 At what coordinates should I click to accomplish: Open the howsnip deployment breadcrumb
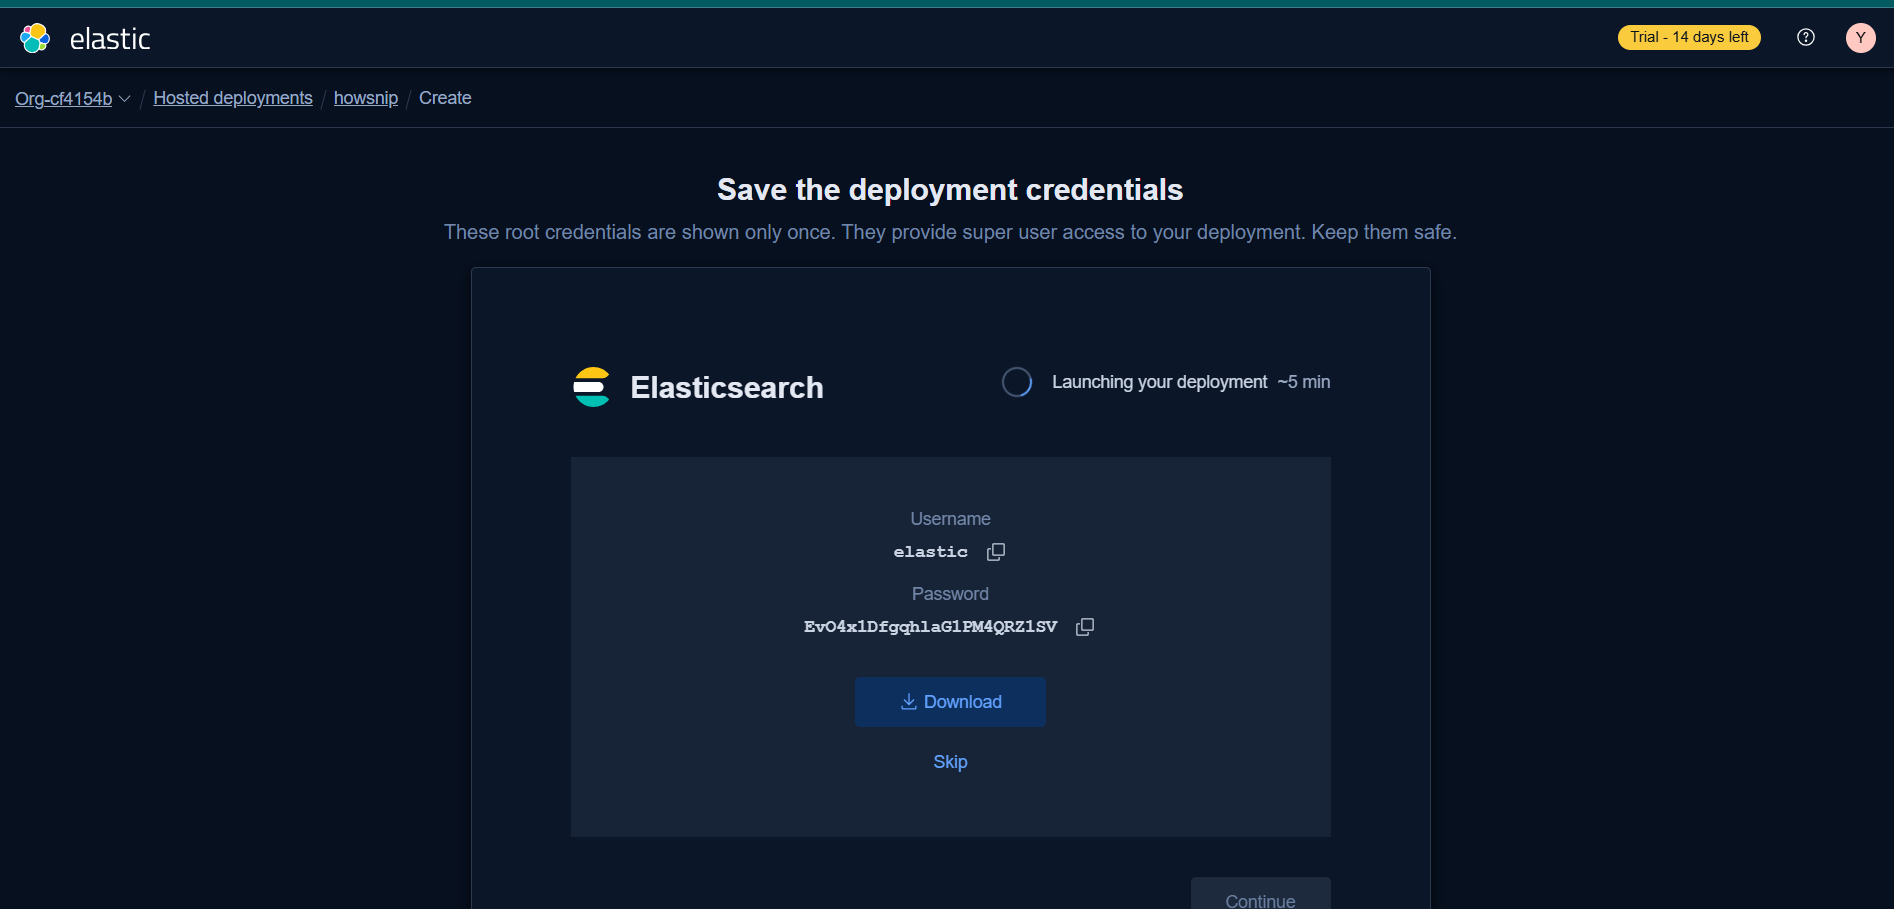click(x=366, y=98)
